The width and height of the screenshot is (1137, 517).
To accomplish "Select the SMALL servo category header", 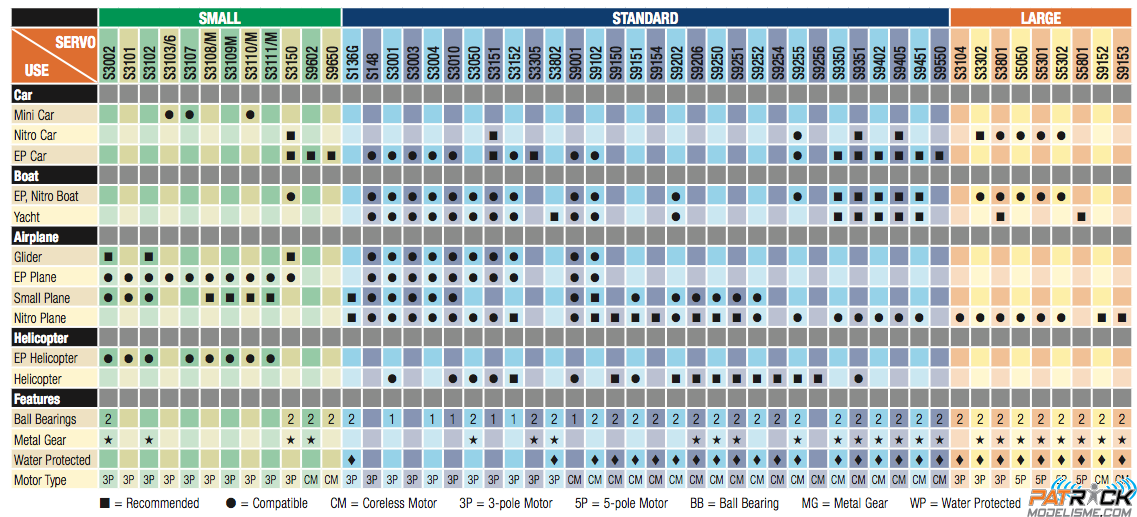I will (219, 18).
